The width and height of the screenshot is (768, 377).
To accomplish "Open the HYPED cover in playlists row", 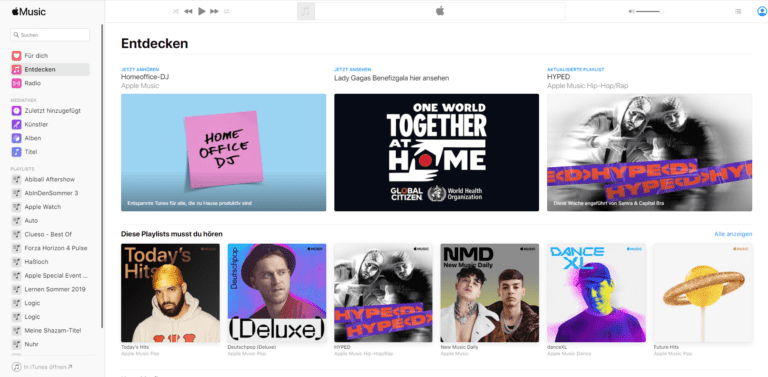I will tap(384, 293).
